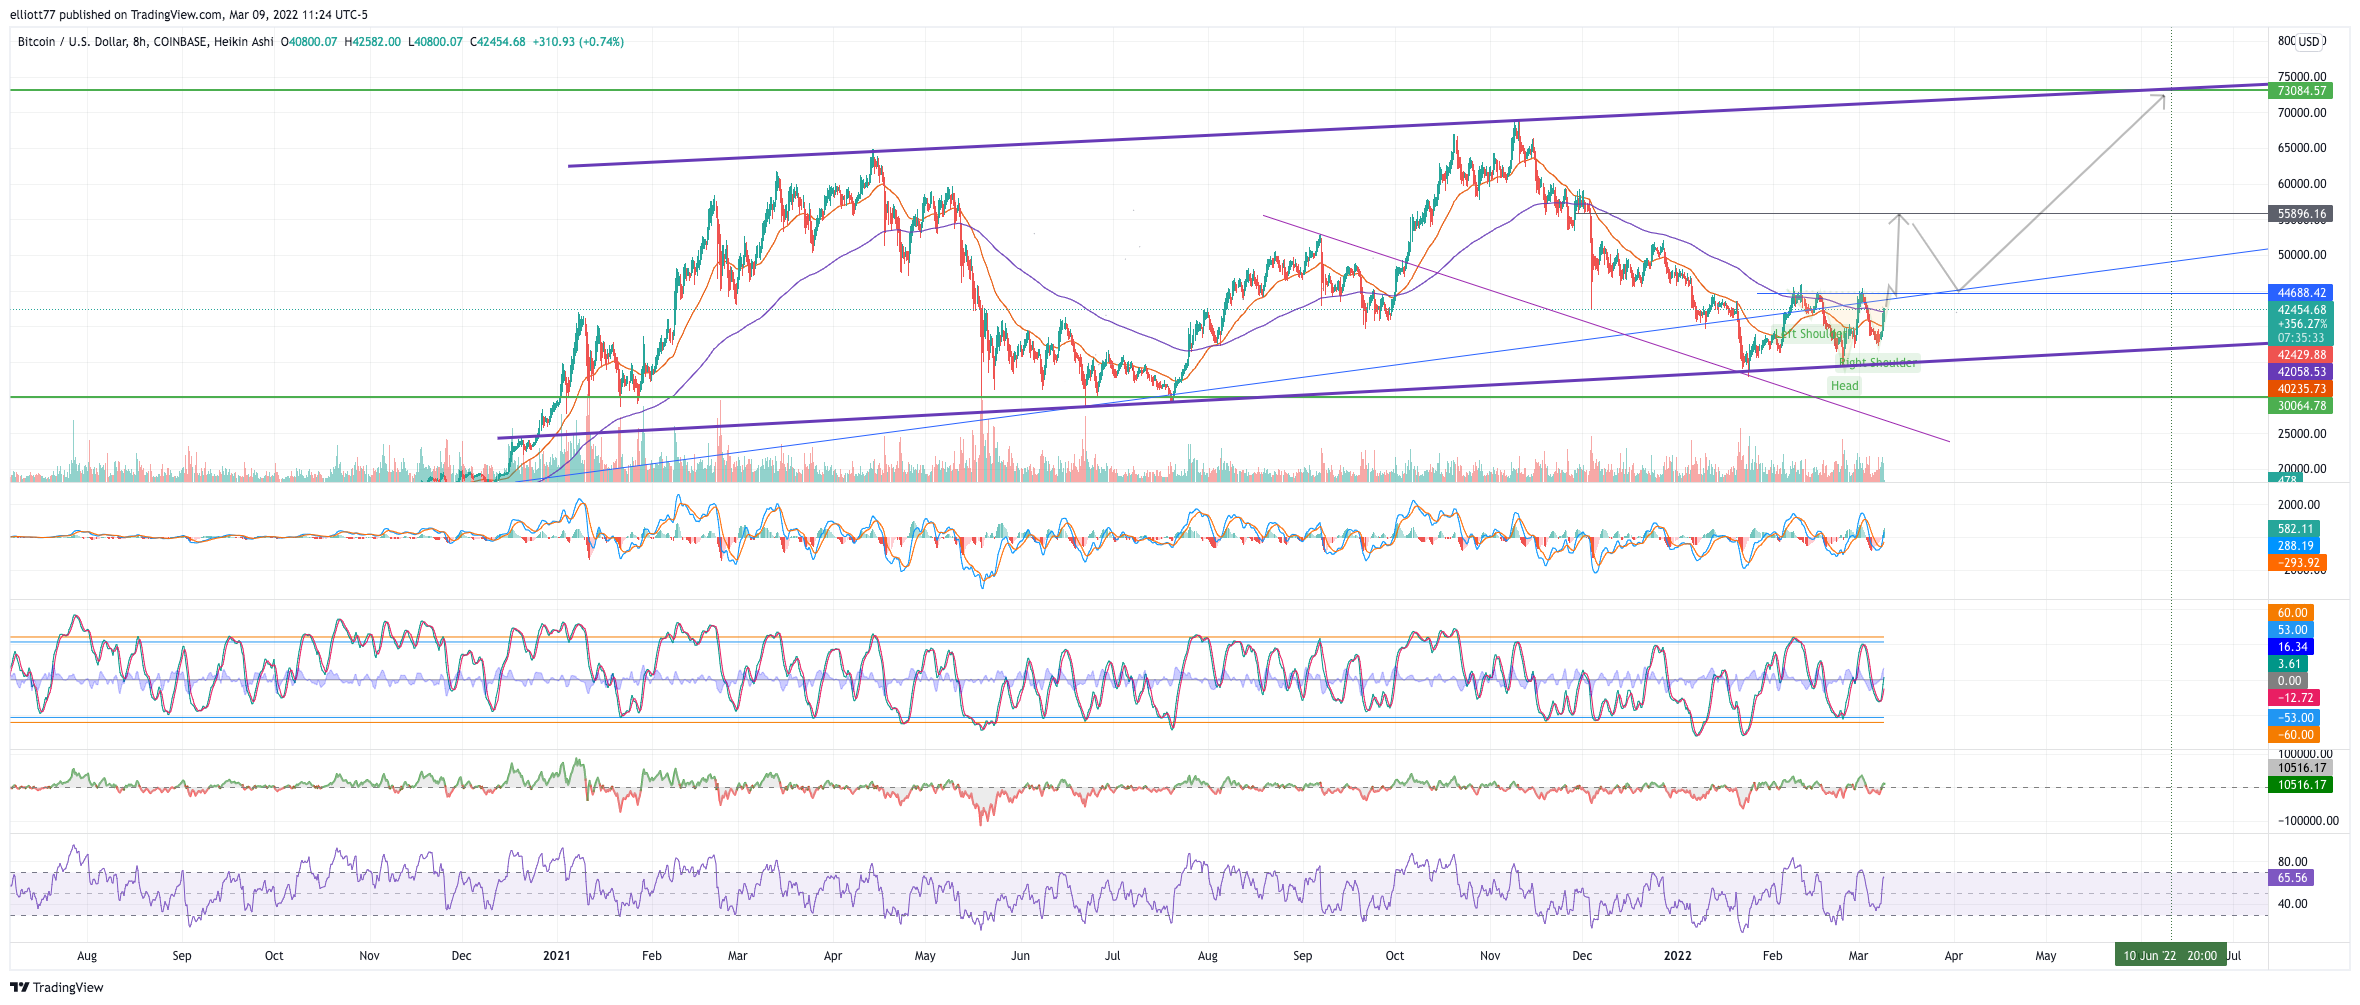
Task: Click the green '10 Jun '22 20:00' date marker
Action: (x=2171, y=955)
